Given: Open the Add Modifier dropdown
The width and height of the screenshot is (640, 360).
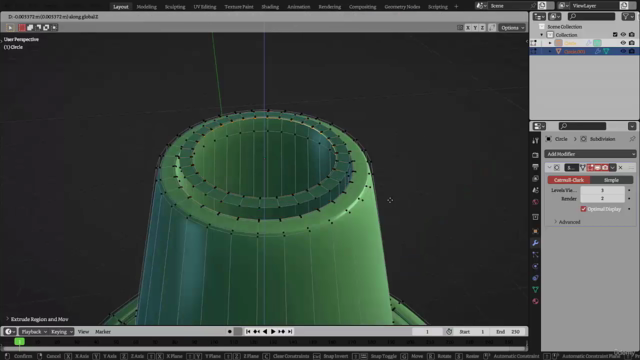Looking at the screenshot, I should (590, 154).
